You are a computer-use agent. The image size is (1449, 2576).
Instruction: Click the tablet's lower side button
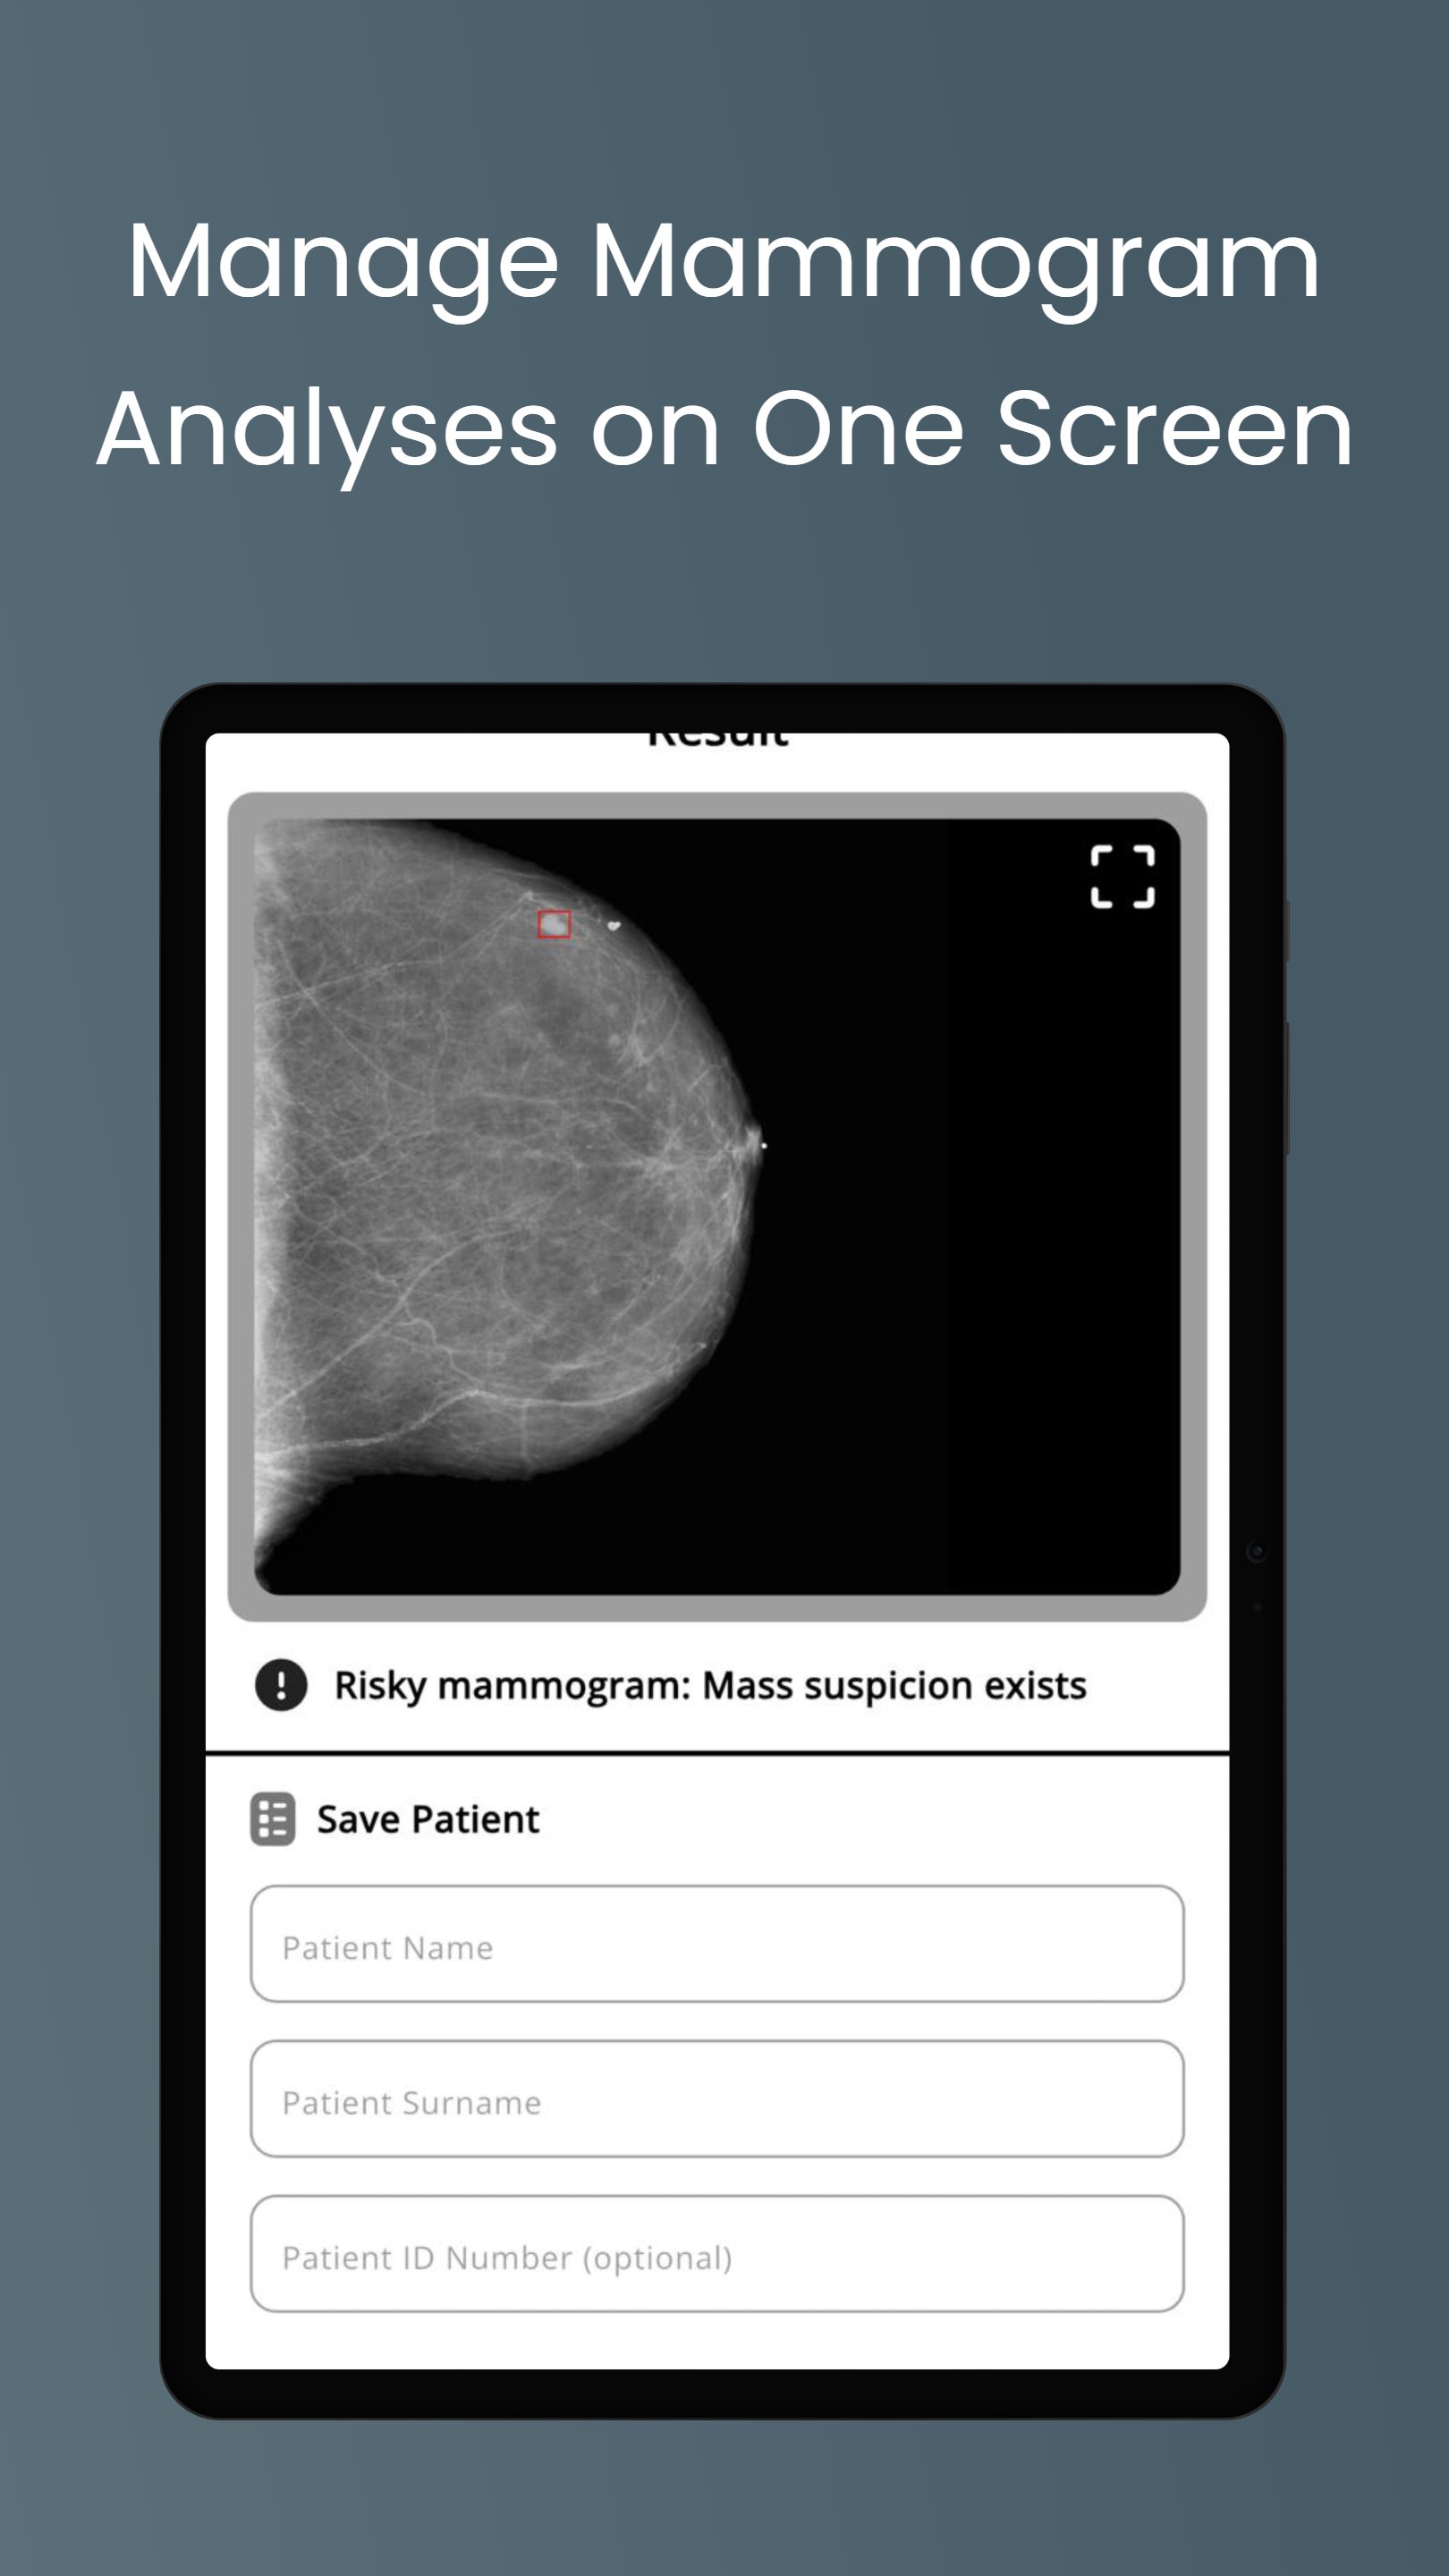(x=1286, y=1088)
